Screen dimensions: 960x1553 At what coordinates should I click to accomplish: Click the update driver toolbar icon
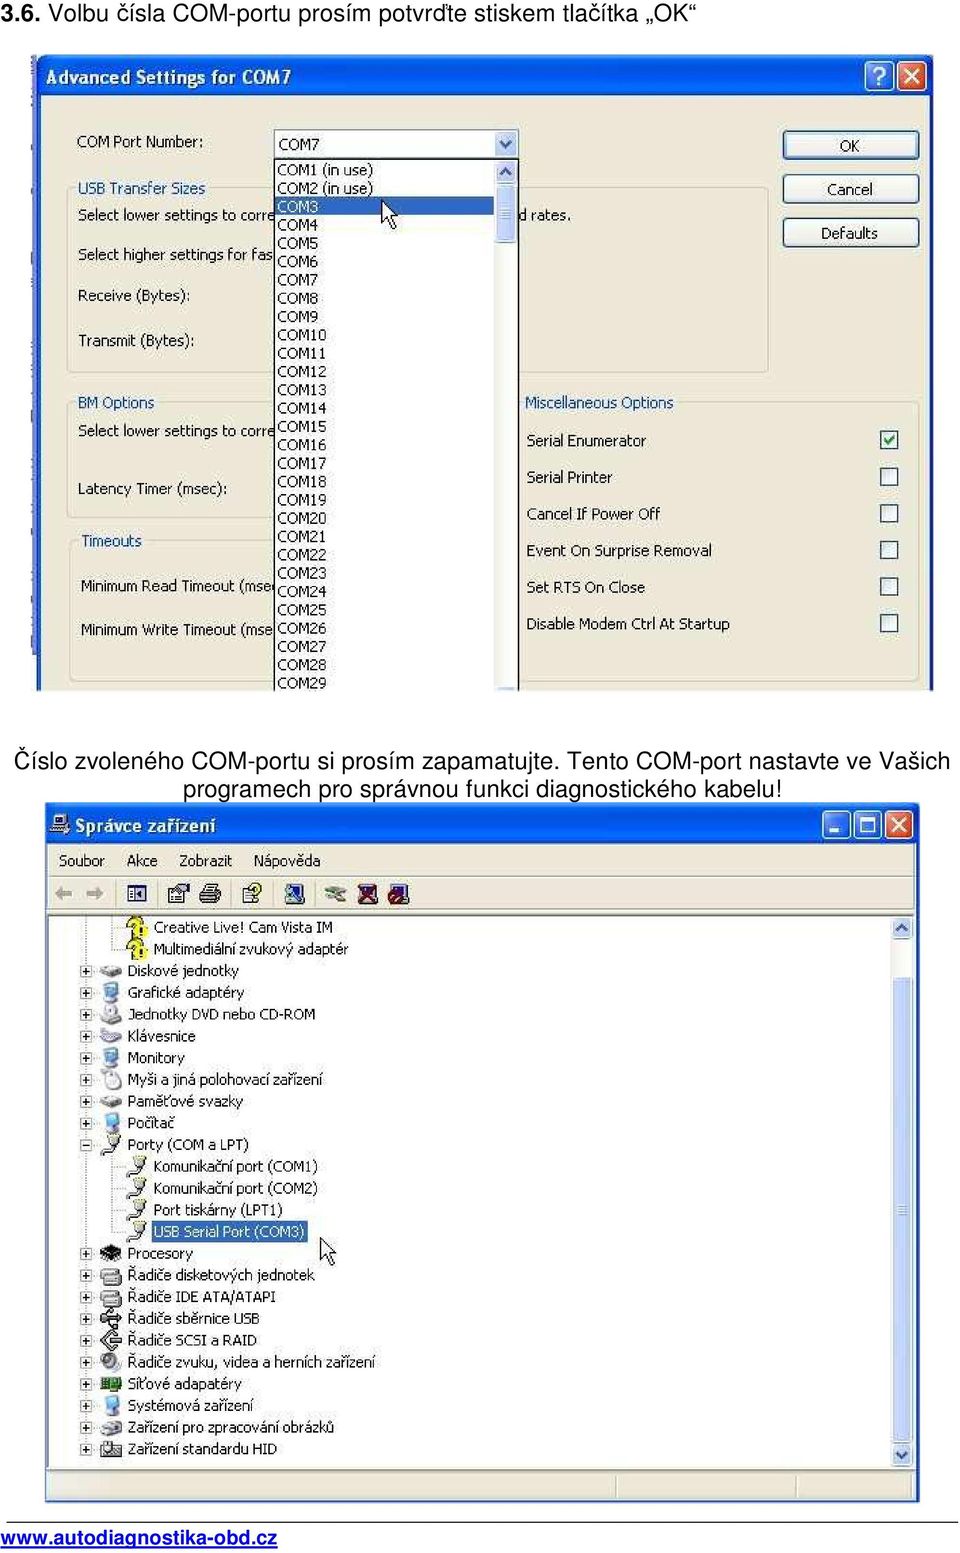[x=335, y=894]
